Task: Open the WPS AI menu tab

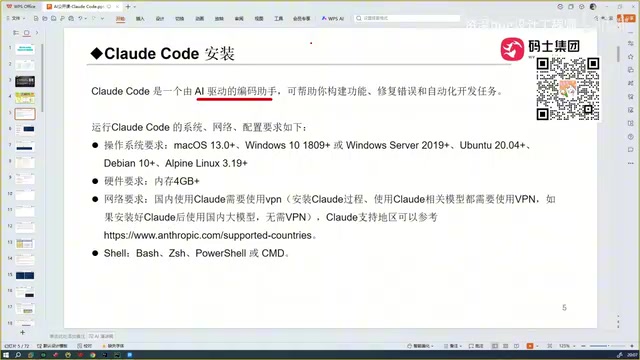Action: 333,18
